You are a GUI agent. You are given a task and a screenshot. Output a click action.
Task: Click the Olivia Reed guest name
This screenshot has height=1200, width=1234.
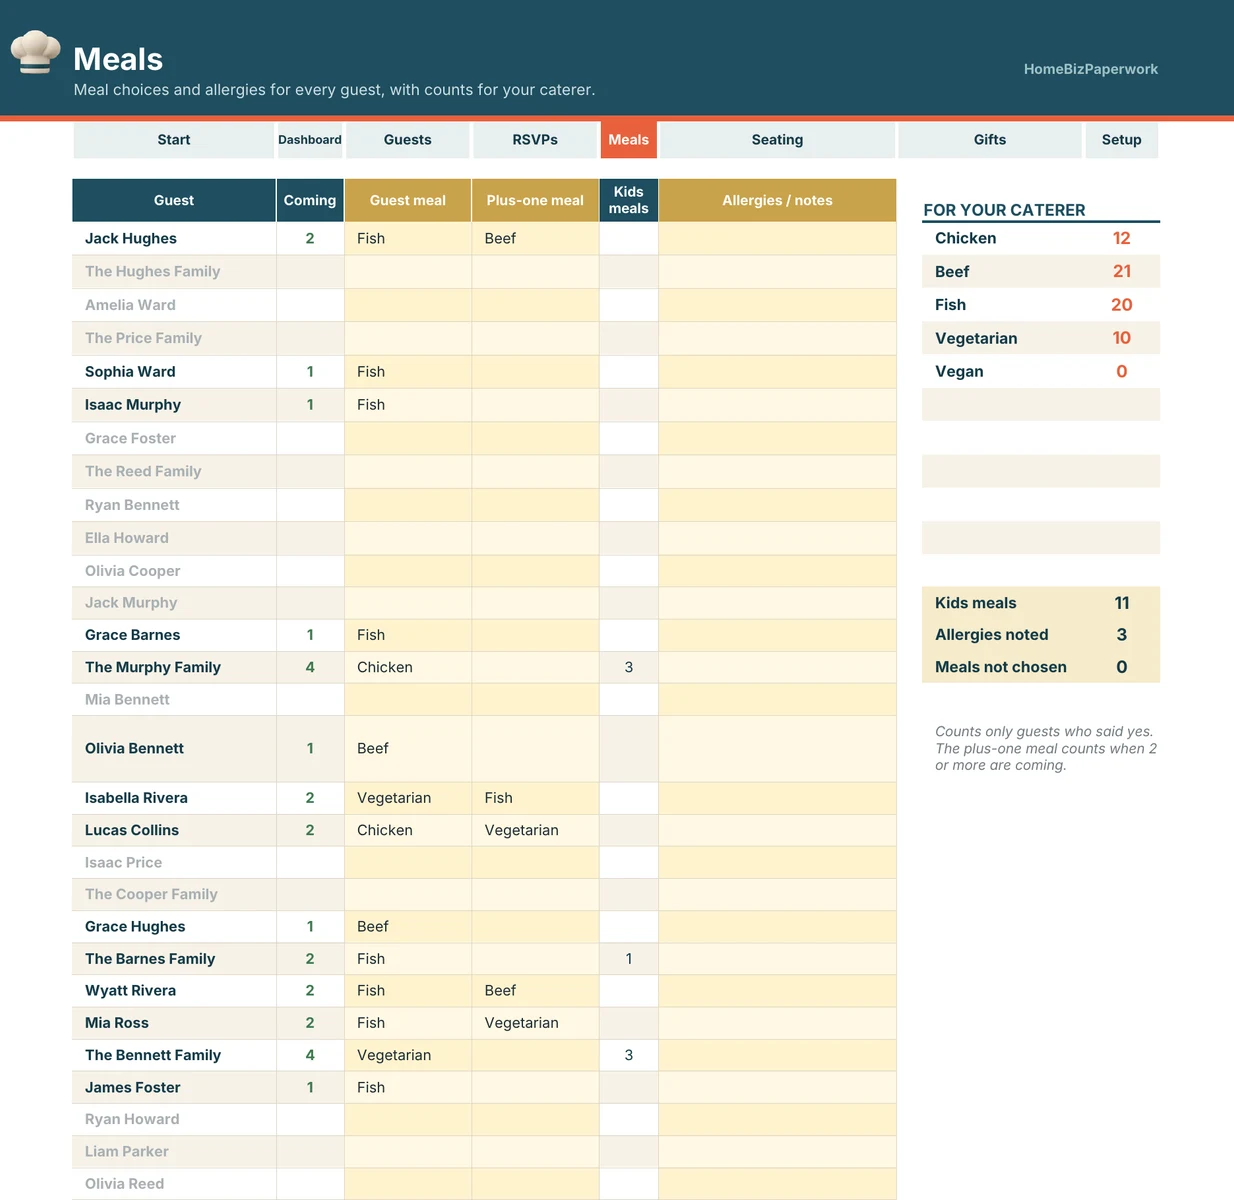point(125,1183)
